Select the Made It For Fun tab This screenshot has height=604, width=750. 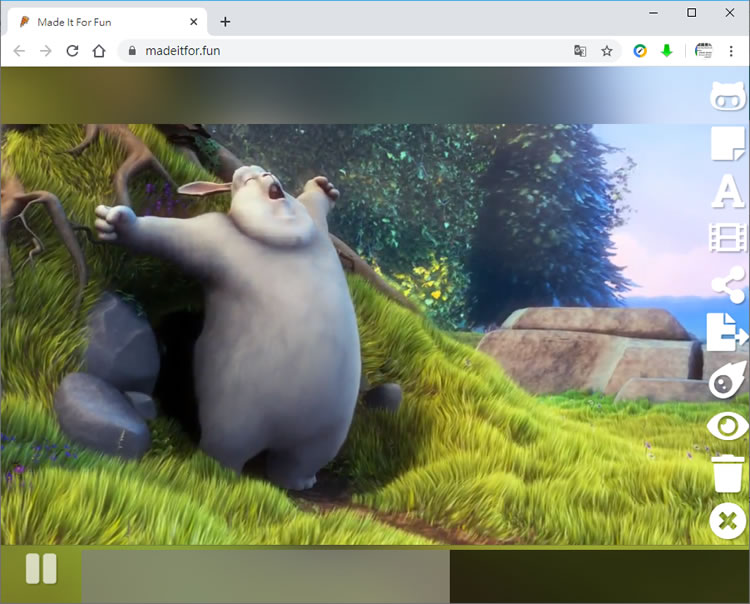(x=100, y=22)
